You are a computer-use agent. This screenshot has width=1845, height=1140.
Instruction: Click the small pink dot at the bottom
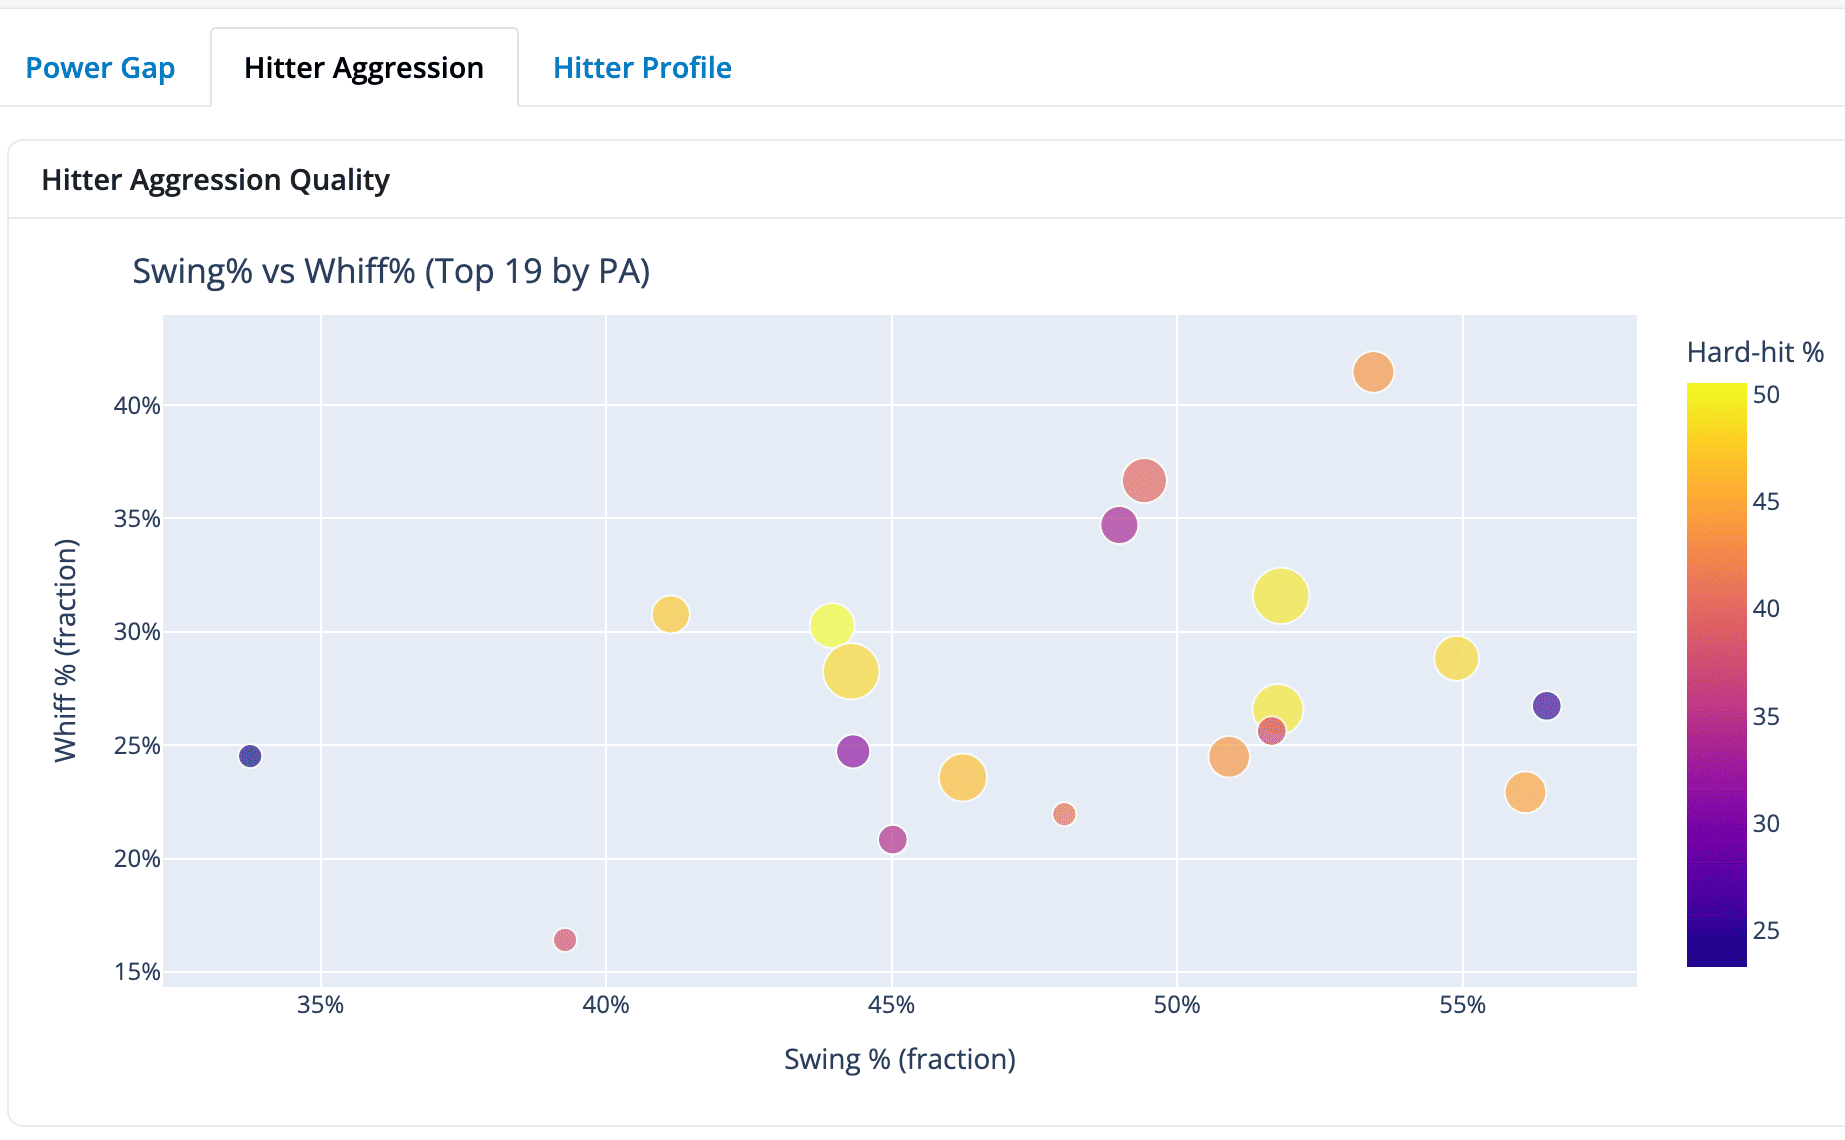pyautogui.click(x=566, y=938)
